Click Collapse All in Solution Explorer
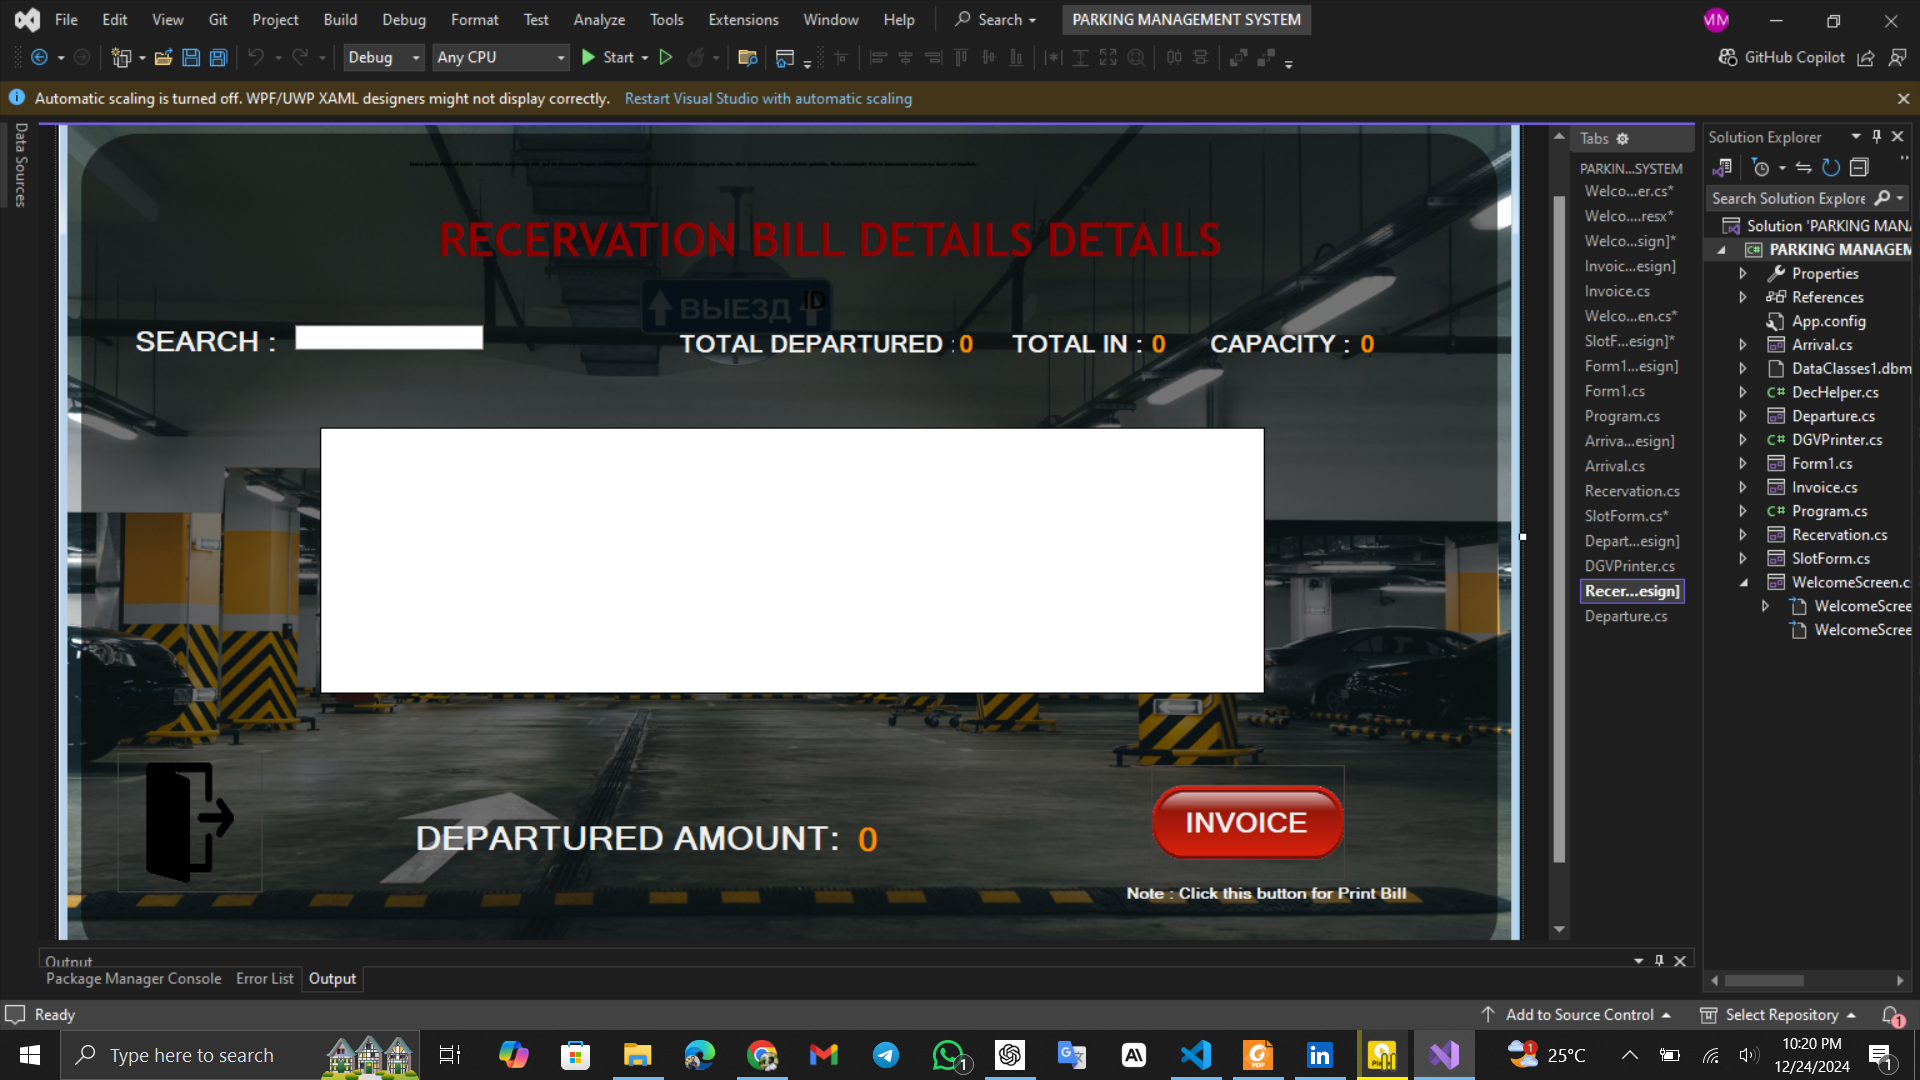The height and width of the screenshot is (1080, 1920). 1859,168
